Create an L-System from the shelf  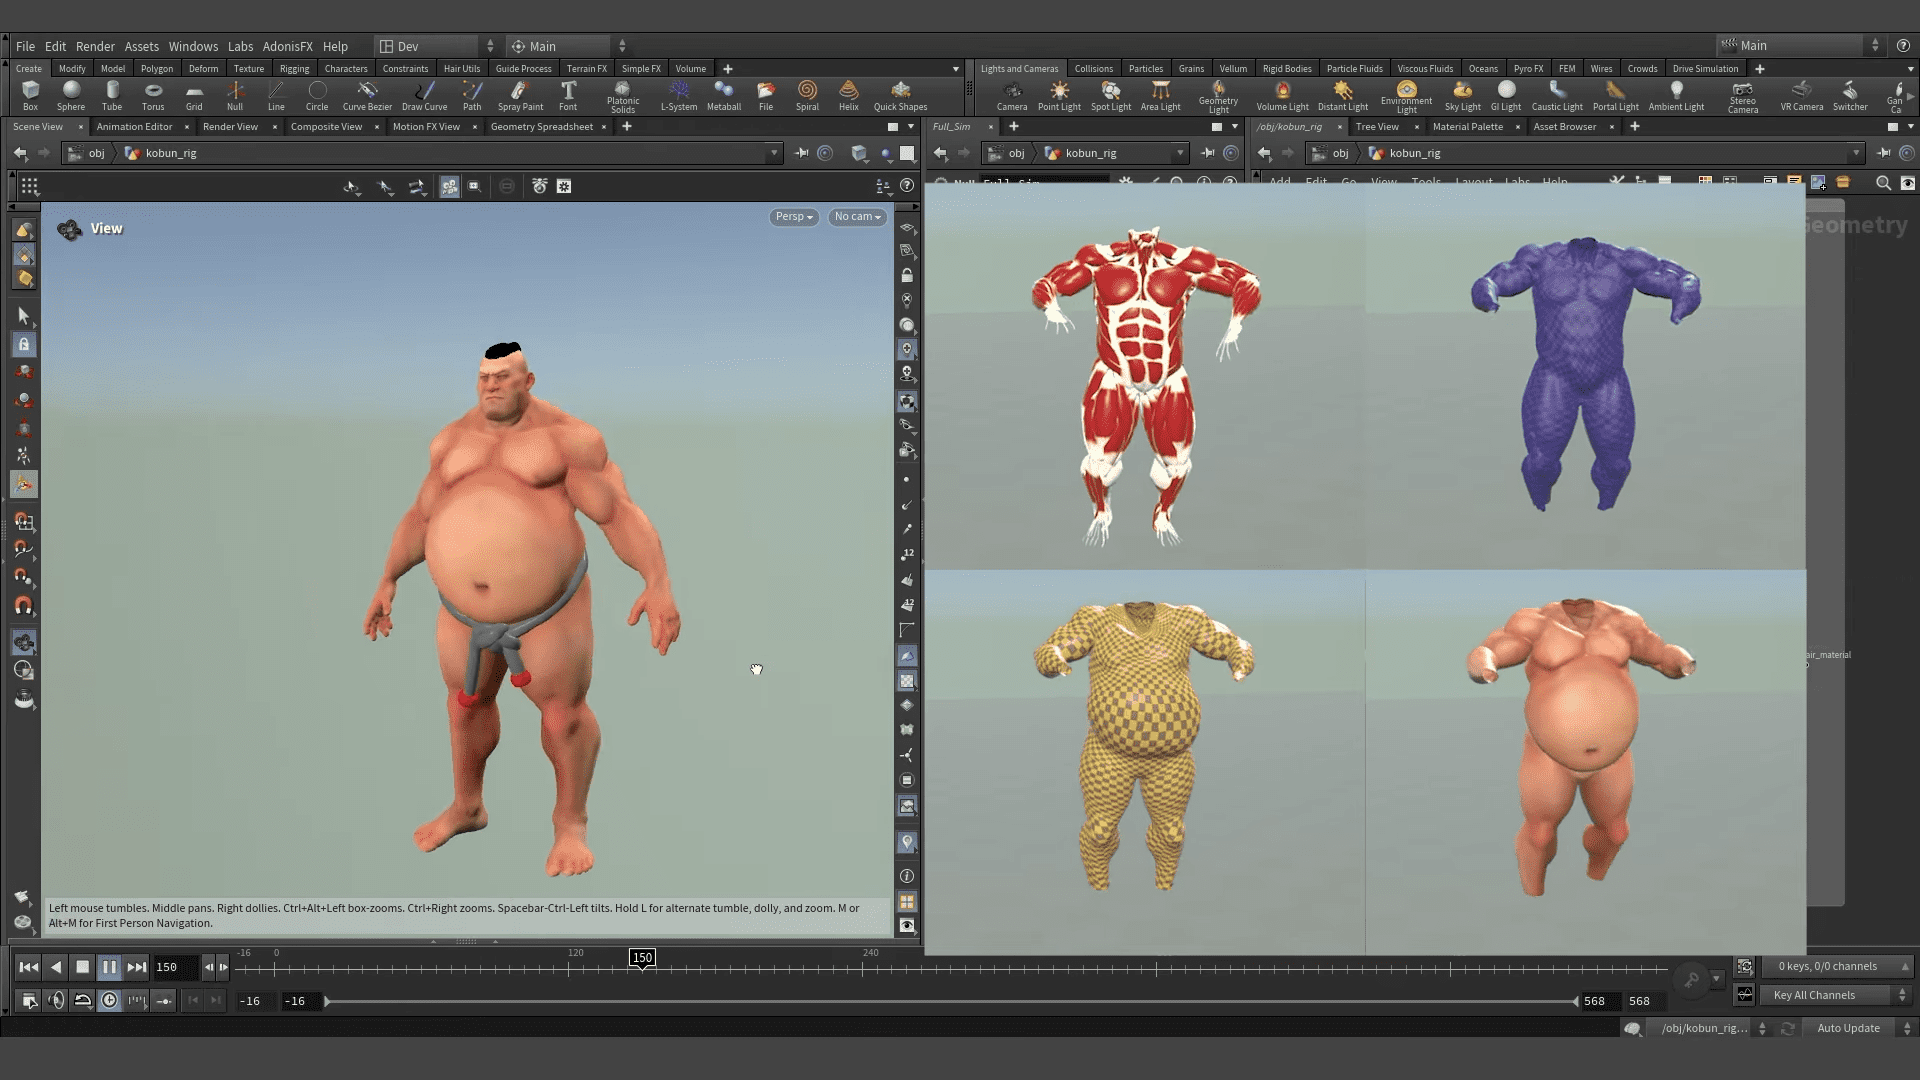coord(679,95)
